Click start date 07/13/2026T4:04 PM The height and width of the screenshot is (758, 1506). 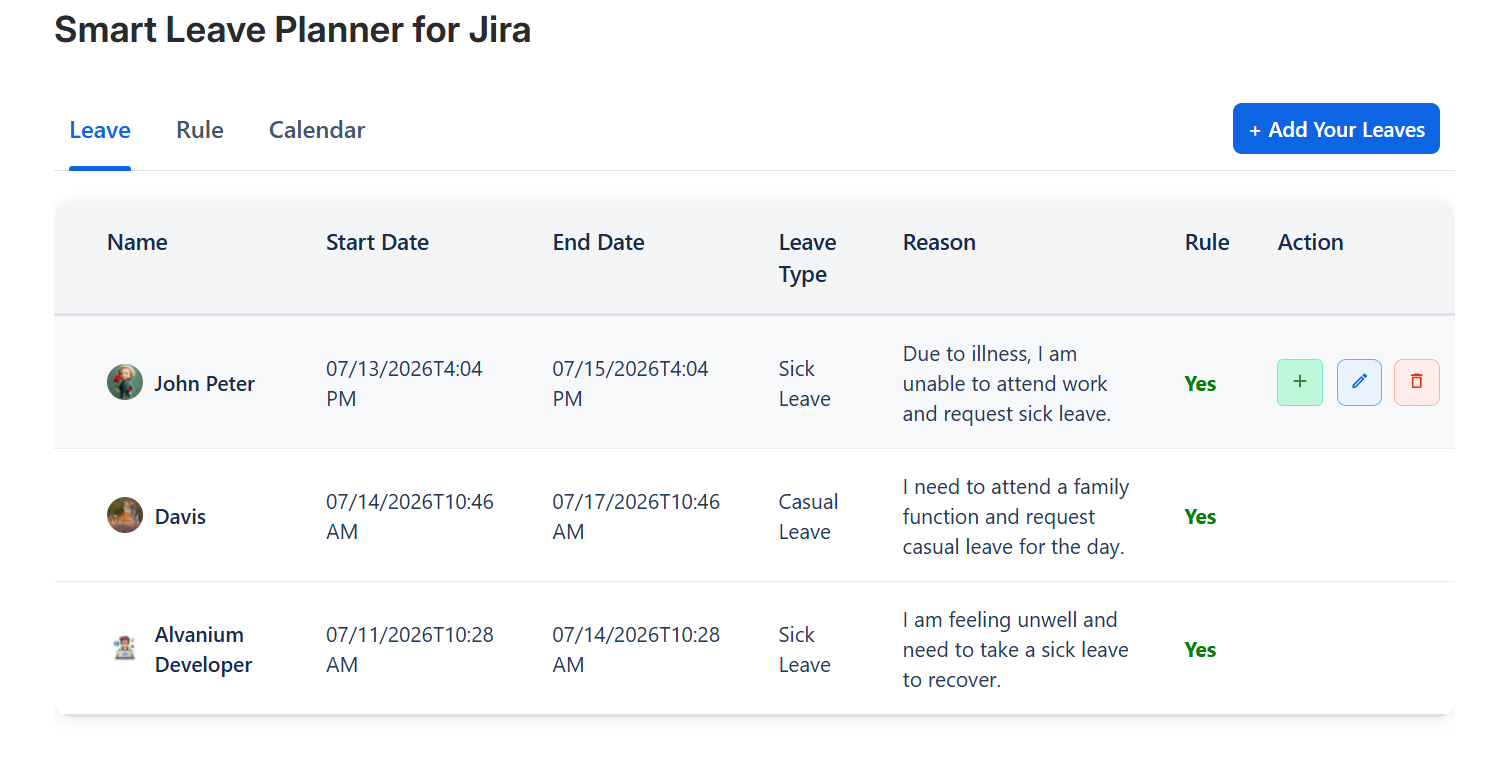pyautogui.click(x=404, y=384)
